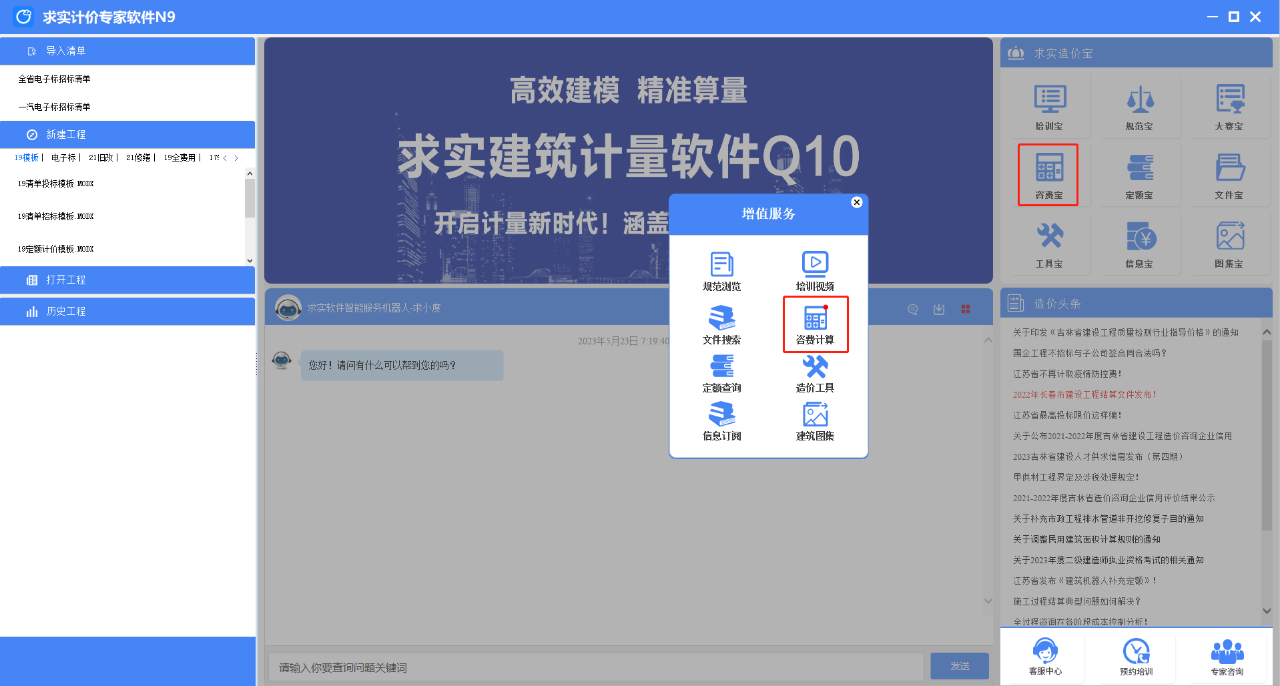The height and width of the screenshot is (686, 1280).
Task: Open news 甲供材工程界定及涉税处理规定！
Action: tap(1076, 477)
